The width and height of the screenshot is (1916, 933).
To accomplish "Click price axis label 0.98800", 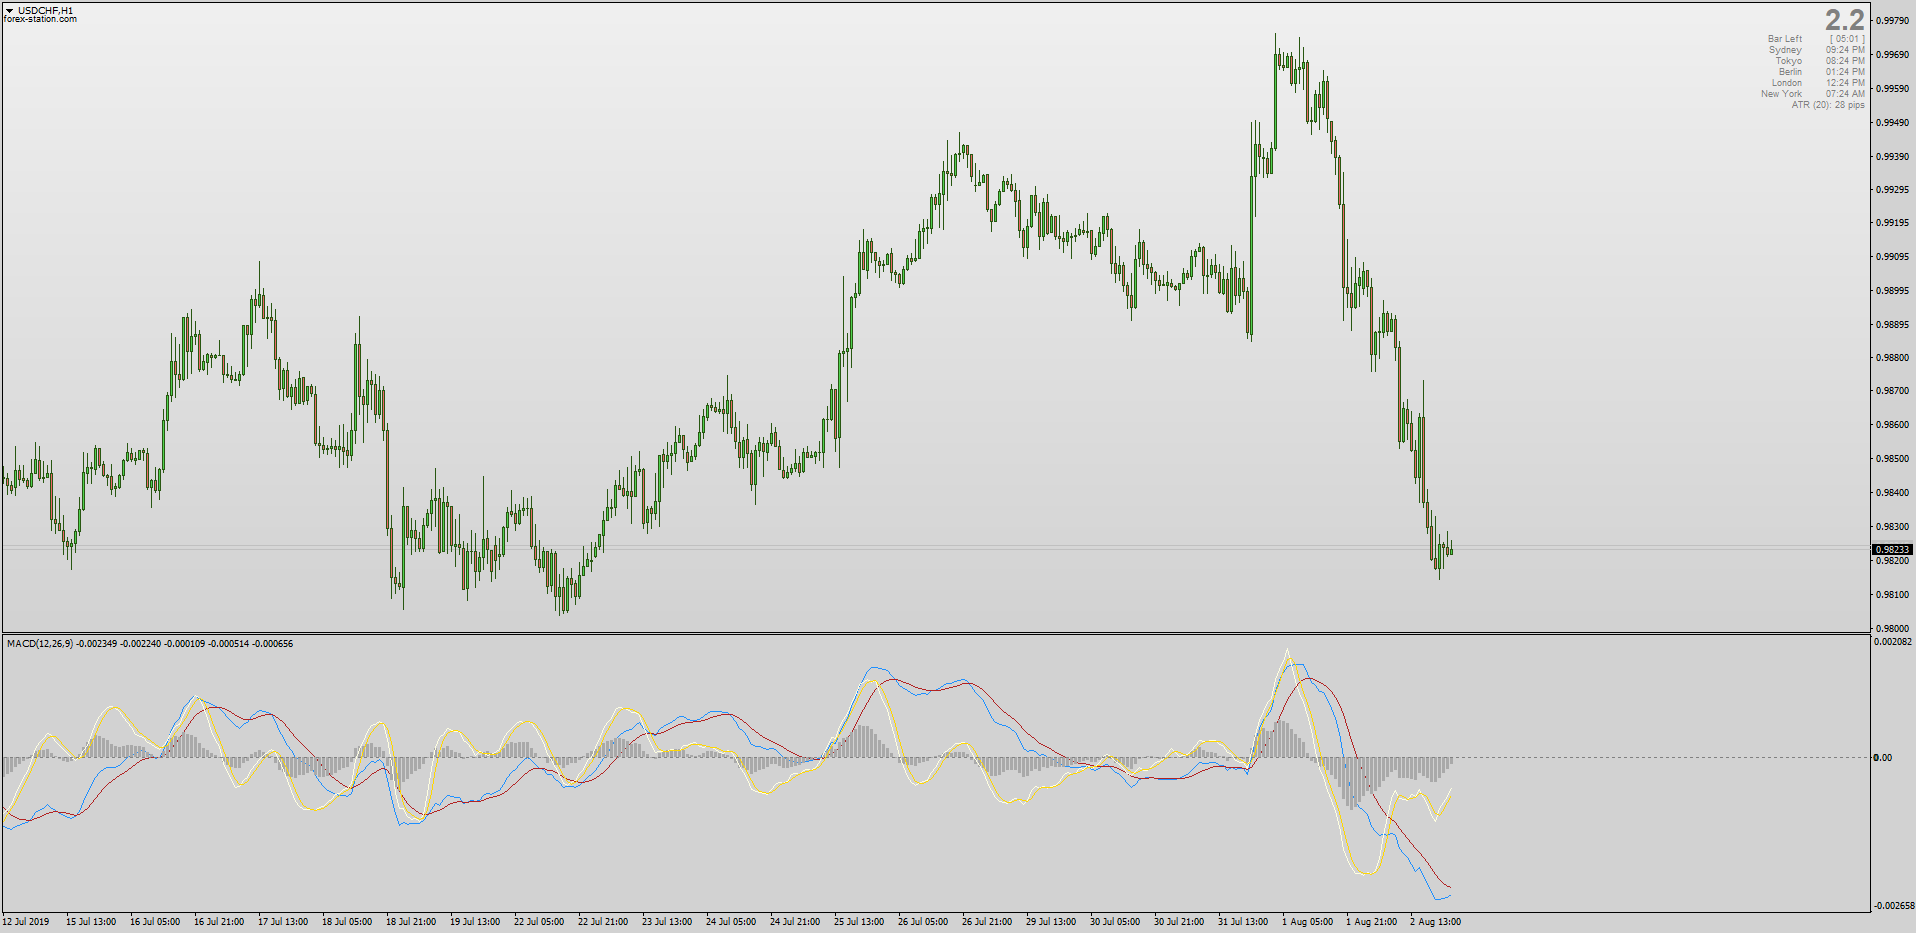I will click(1894, 358).
